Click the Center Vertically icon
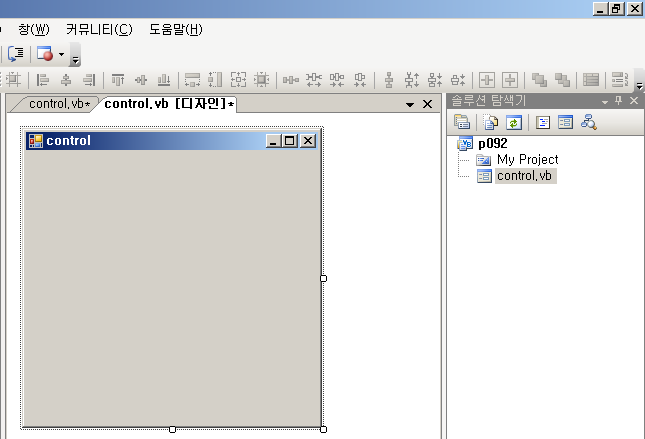Viewport: 645px width, 439px height. [510, 79]
